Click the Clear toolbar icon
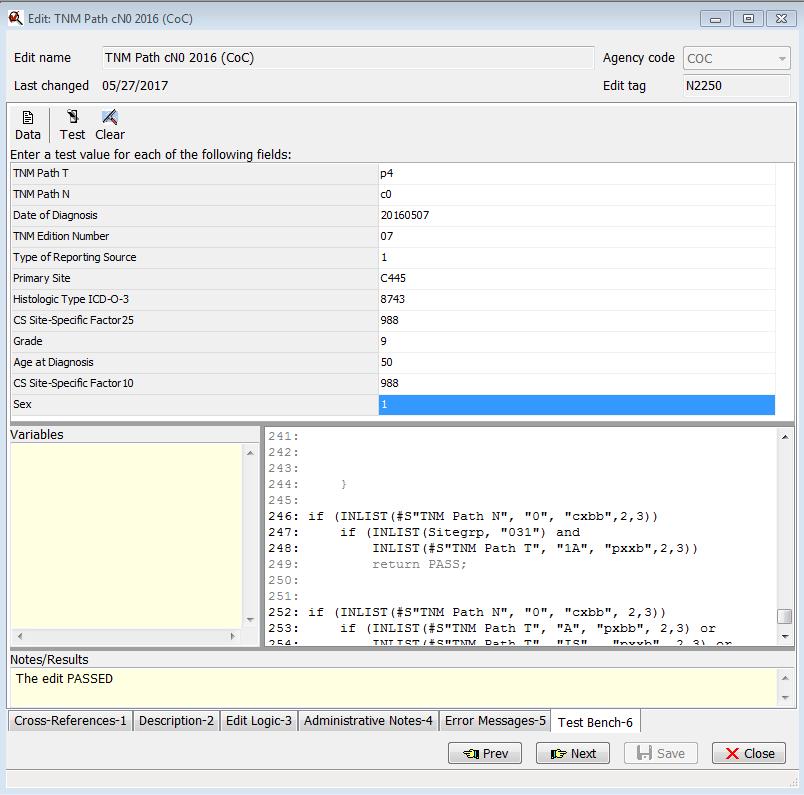The image size is (804, 795). click(x=110, y=125)
